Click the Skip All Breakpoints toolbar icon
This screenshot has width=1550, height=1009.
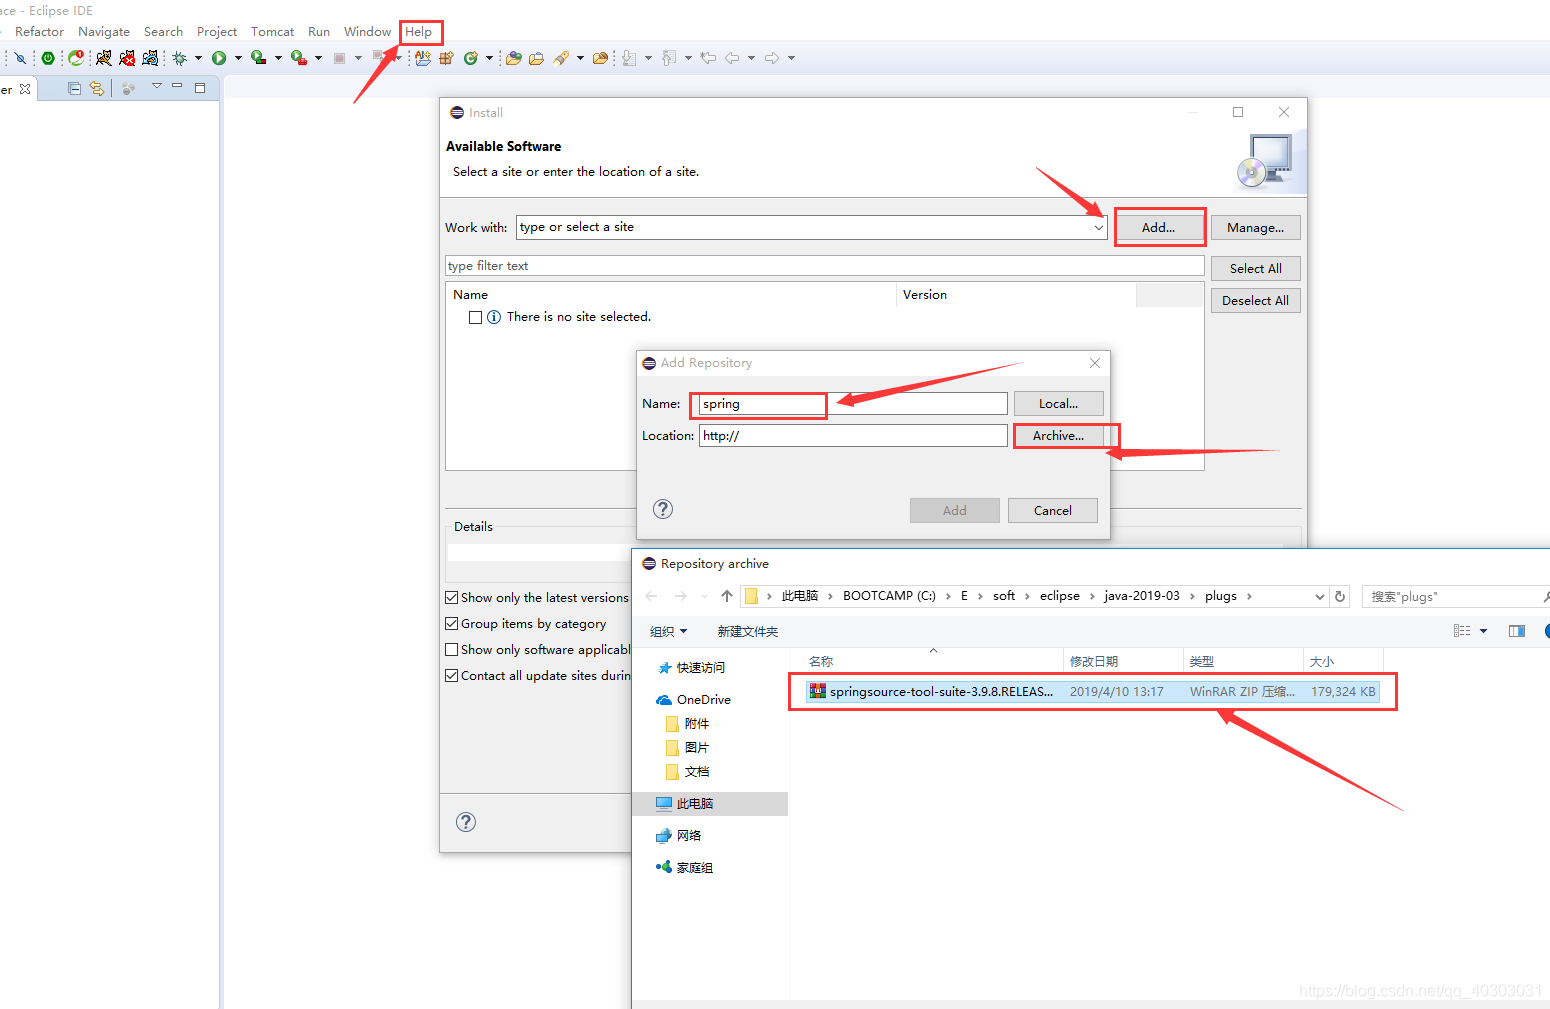click(x=20, y=58)
